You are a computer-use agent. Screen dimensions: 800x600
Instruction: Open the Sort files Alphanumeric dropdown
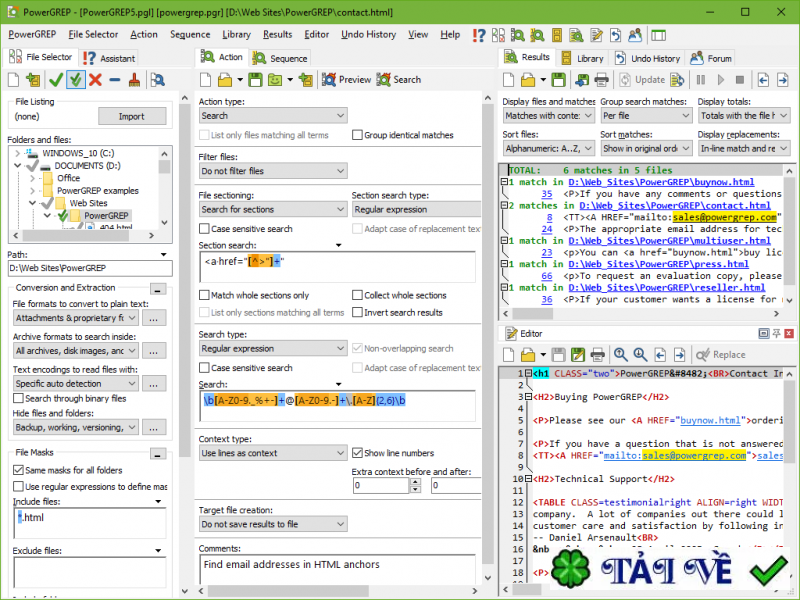(x=548, y=148)
